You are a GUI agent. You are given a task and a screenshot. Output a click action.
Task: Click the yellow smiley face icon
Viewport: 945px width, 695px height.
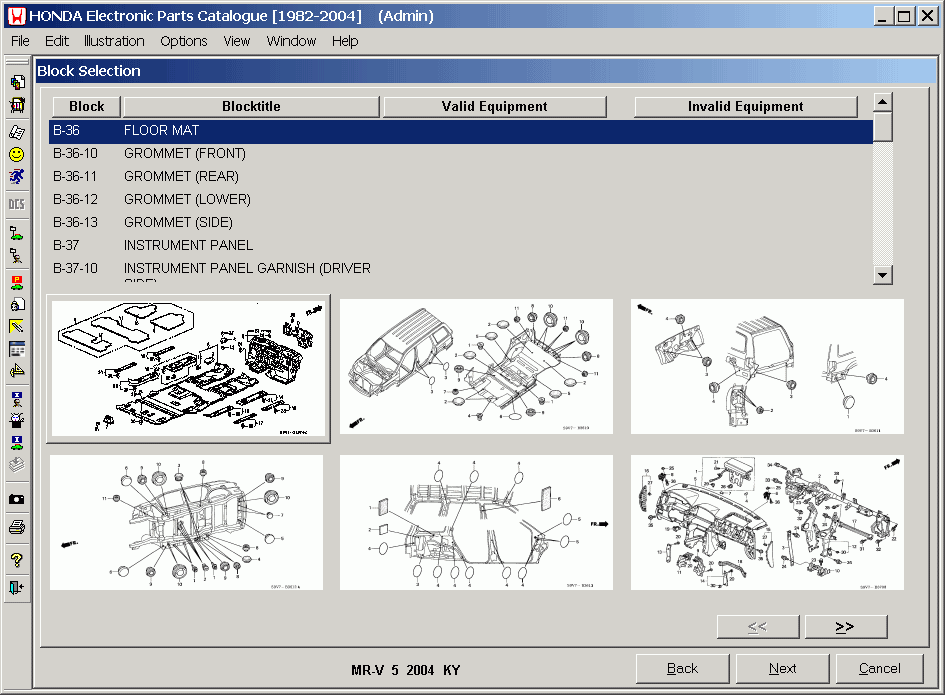[17, 154]
